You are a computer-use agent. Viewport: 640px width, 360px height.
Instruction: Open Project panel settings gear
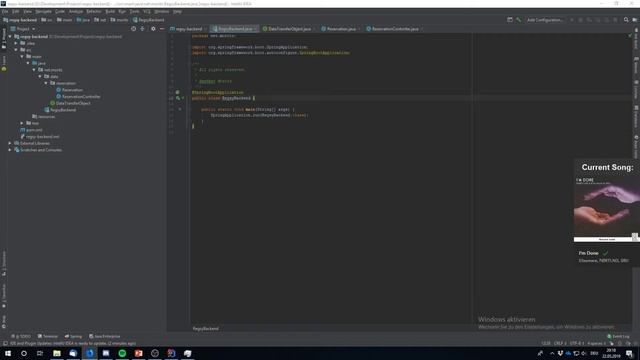tap(153, 29)
